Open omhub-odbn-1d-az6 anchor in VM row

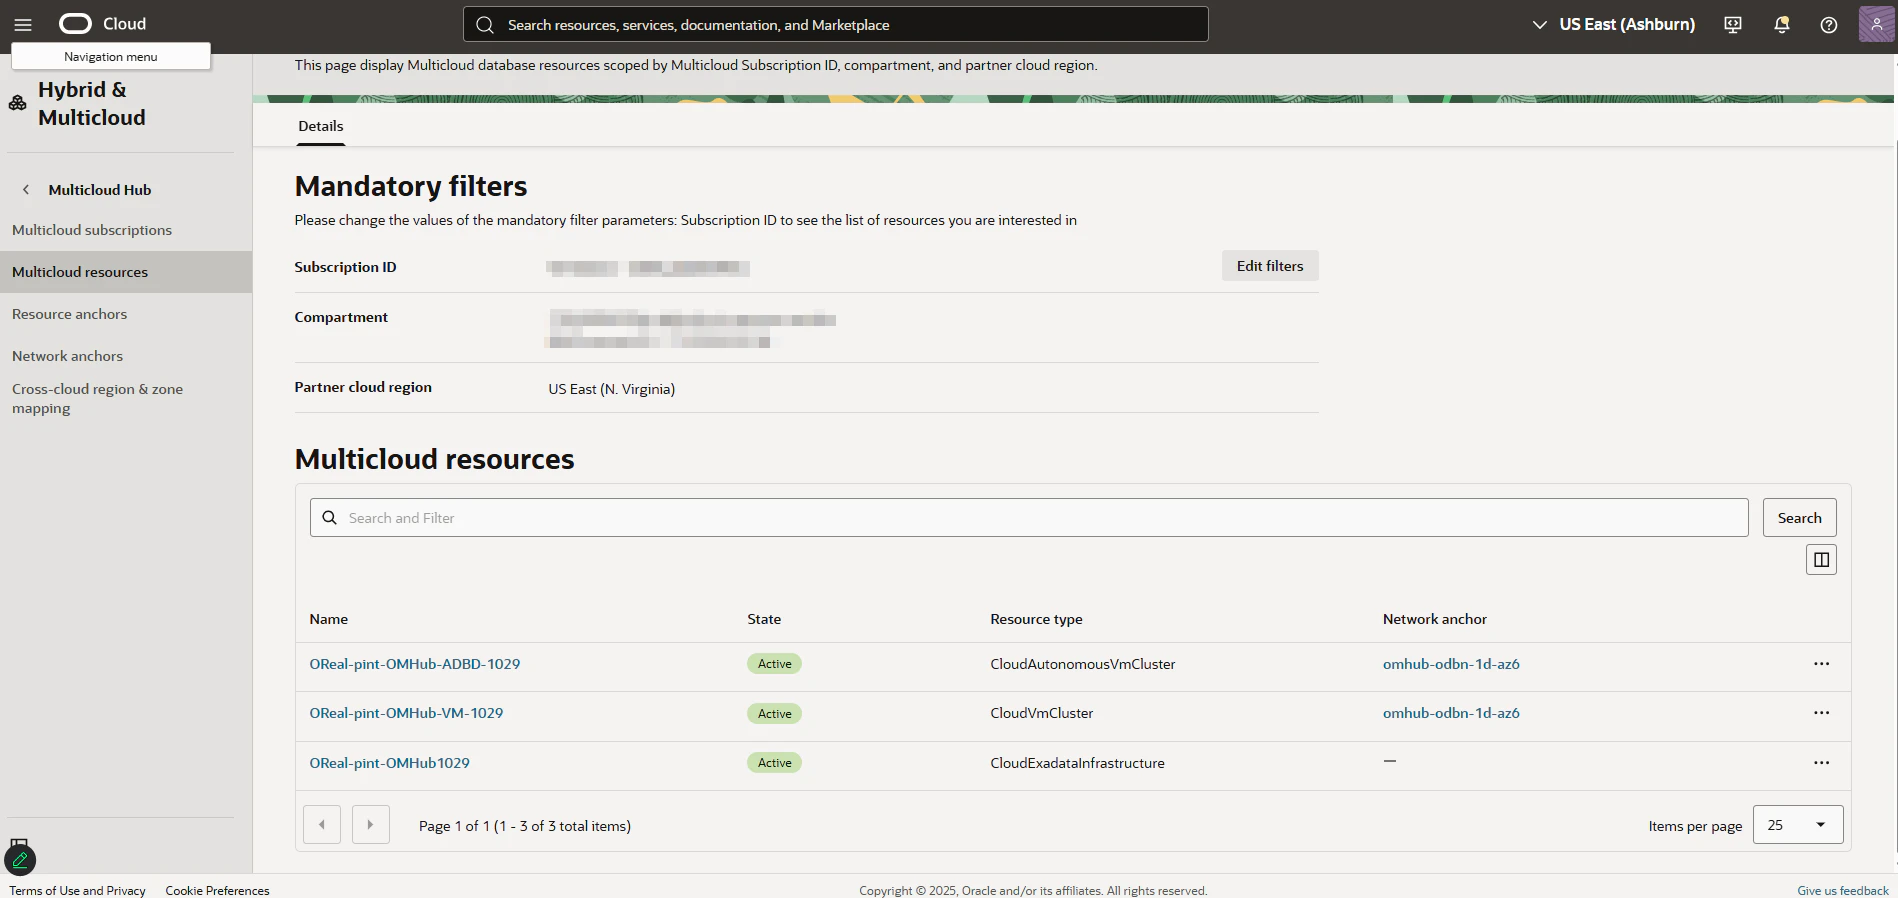coord(1451,713)
